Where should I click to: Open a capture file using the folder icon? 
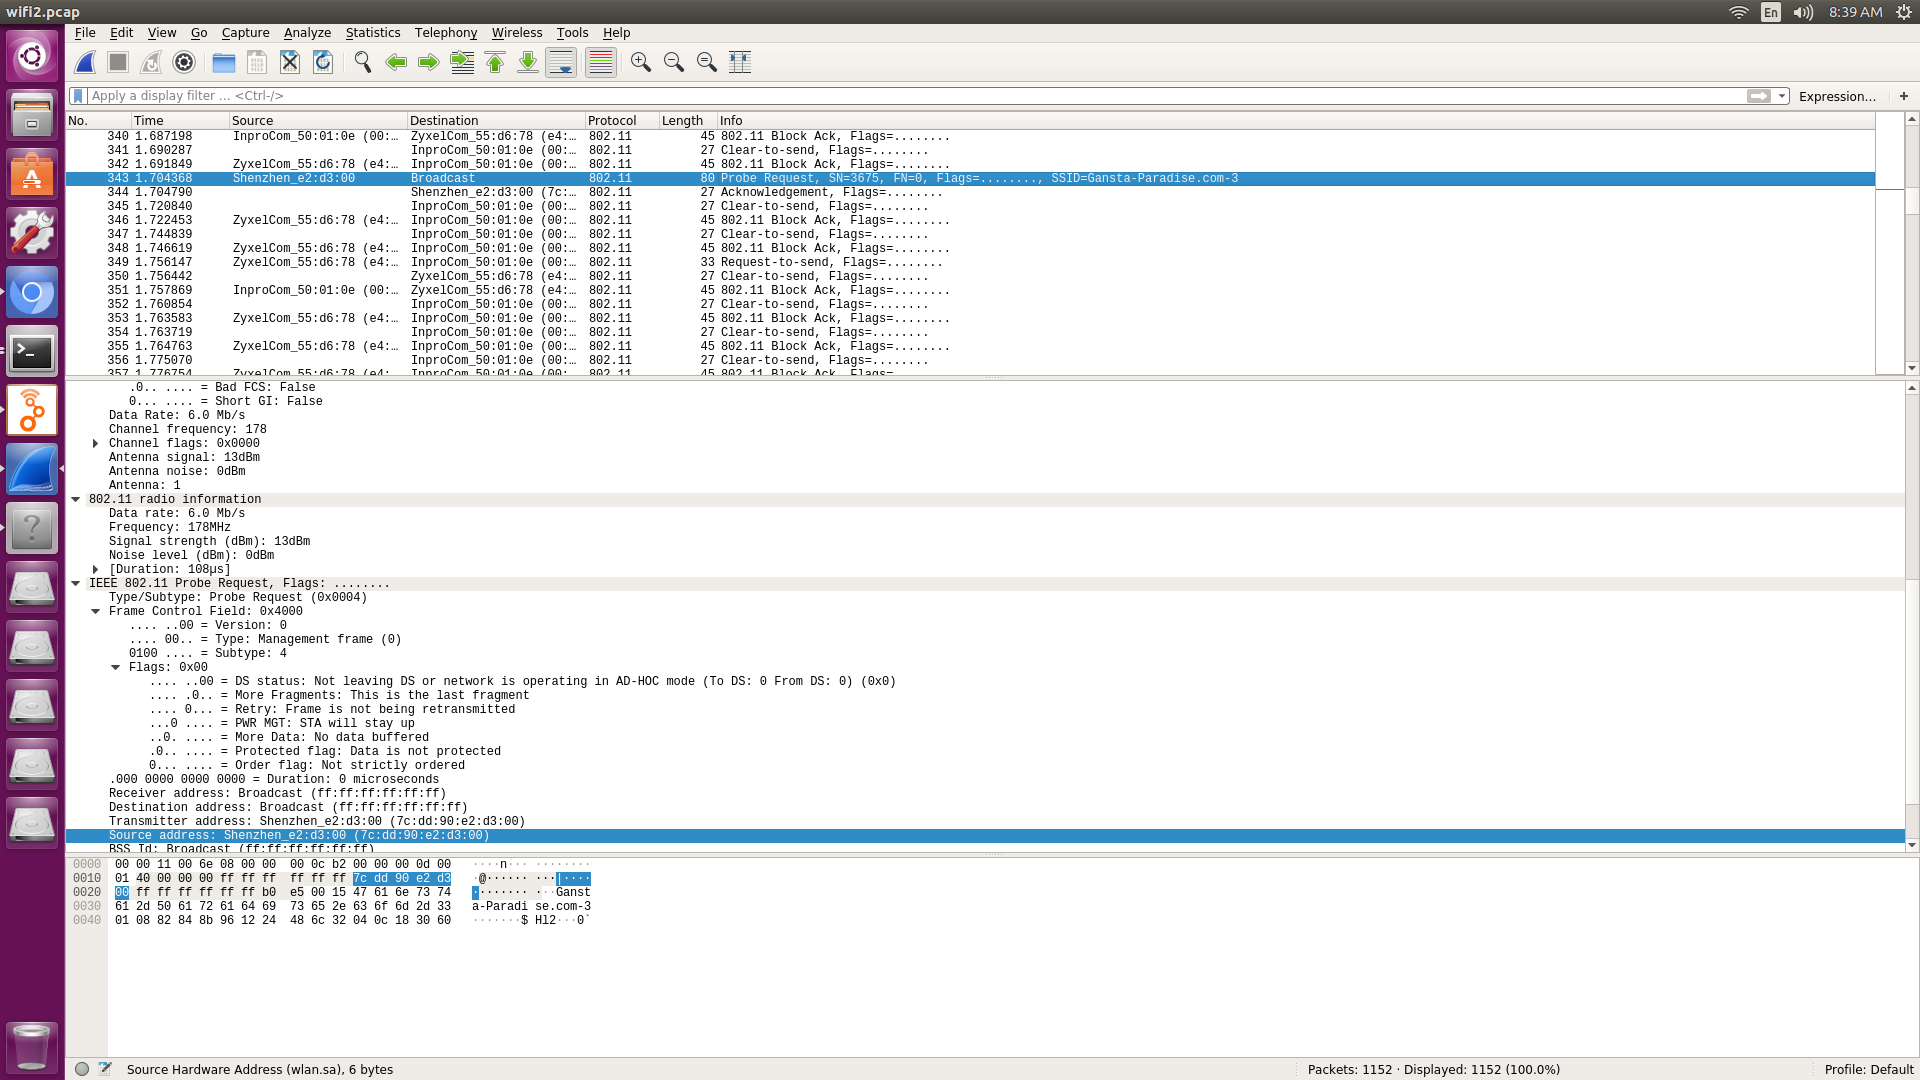224,61
